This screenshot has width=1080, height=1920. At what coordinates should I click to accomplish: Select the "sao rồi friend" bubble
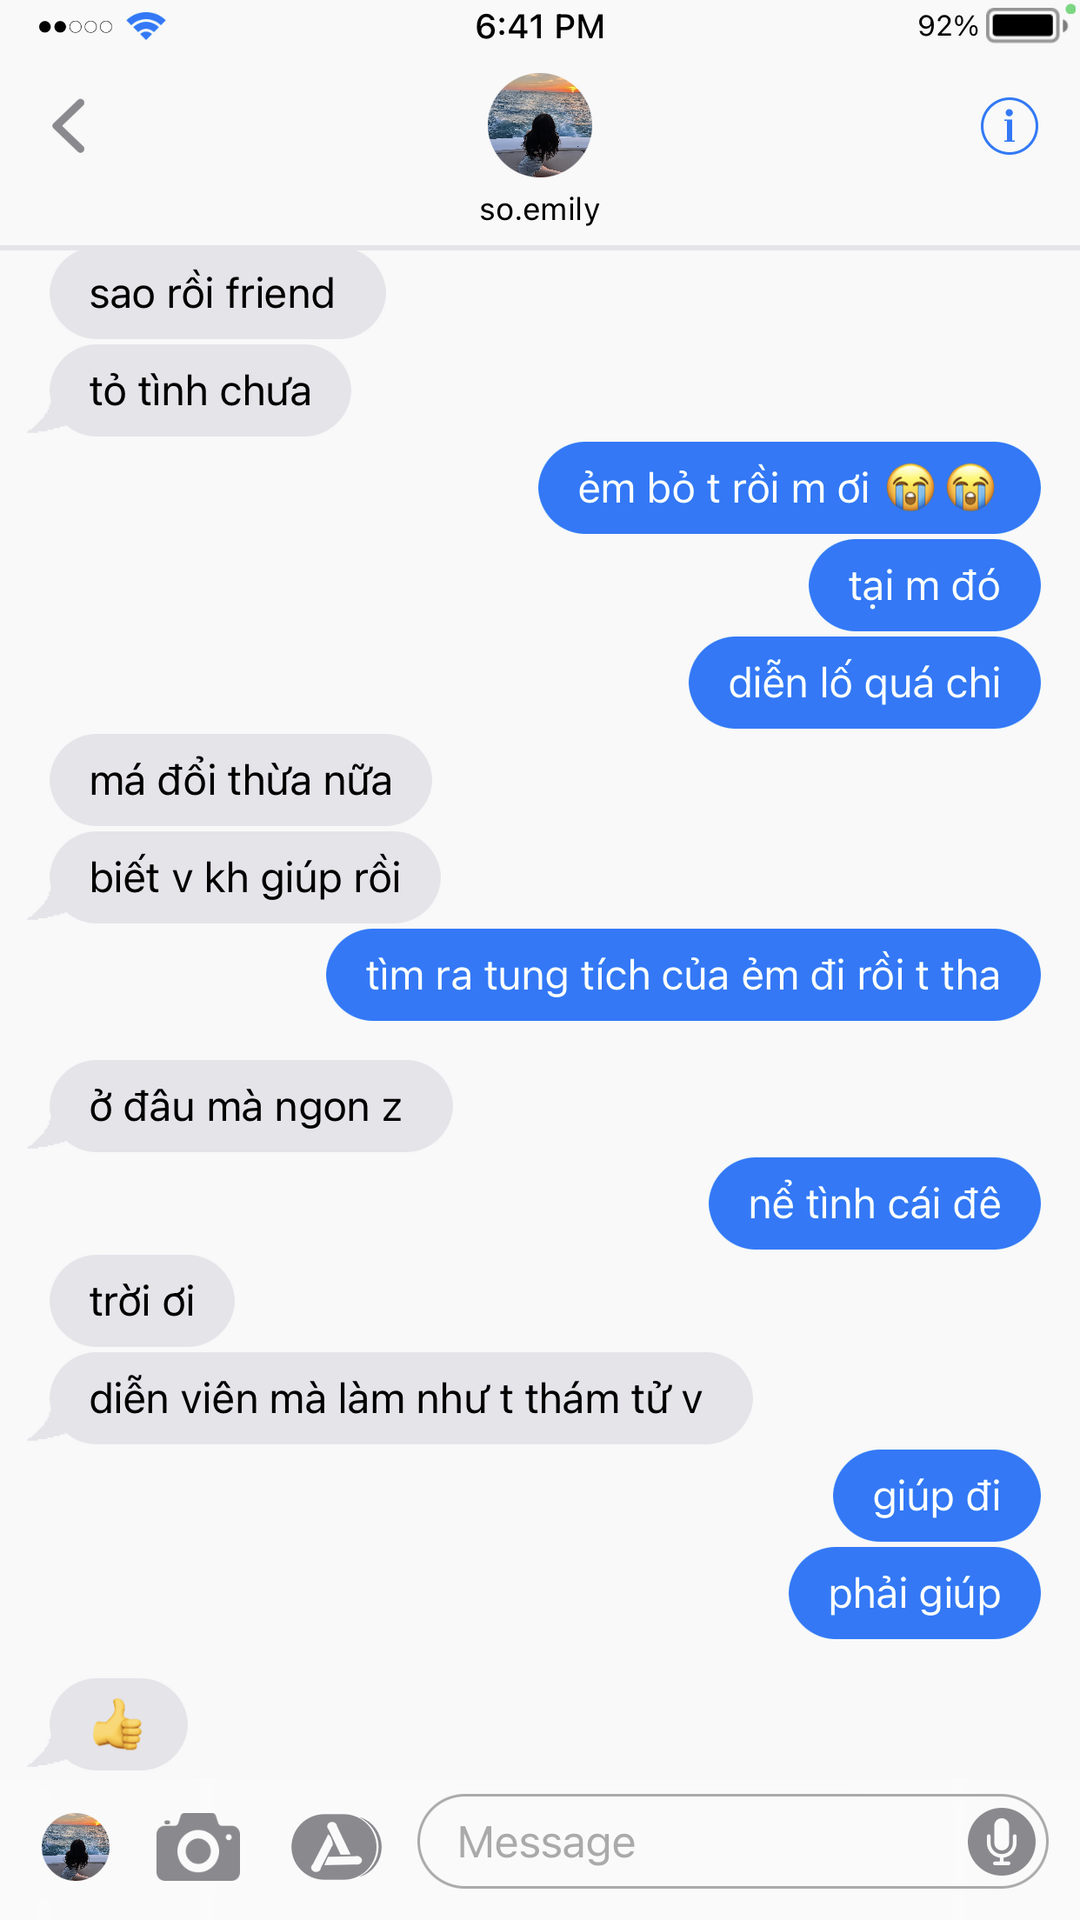tap(217, 294)
